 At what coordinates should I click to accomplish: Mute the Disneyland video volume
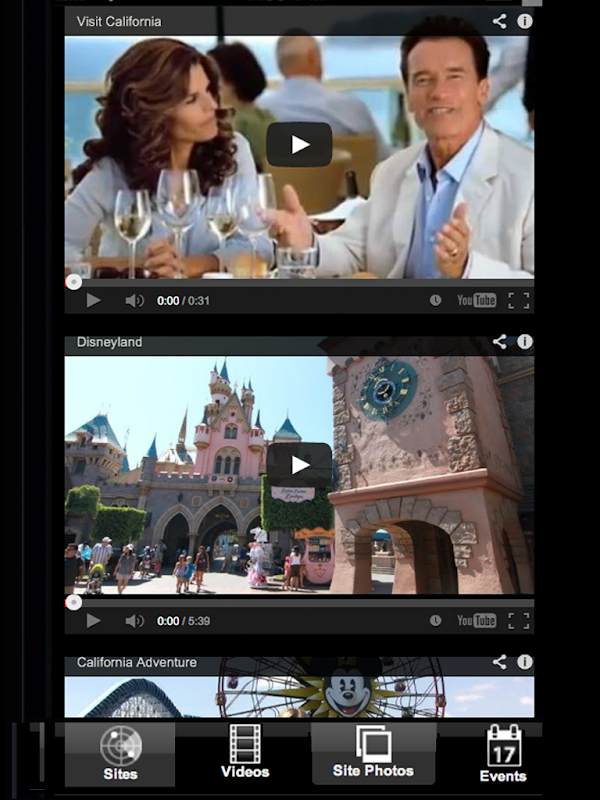[x=134, y=621]
